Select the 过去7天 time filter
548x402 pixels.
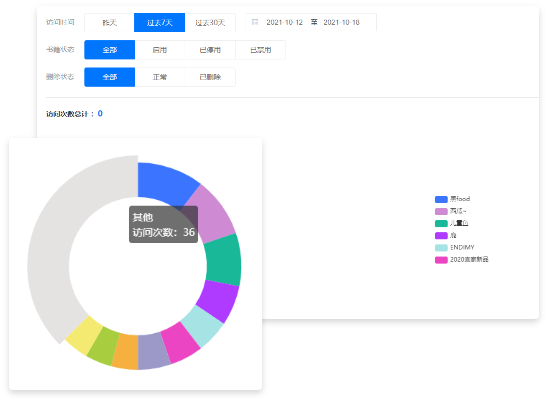(x=159, y=22)
